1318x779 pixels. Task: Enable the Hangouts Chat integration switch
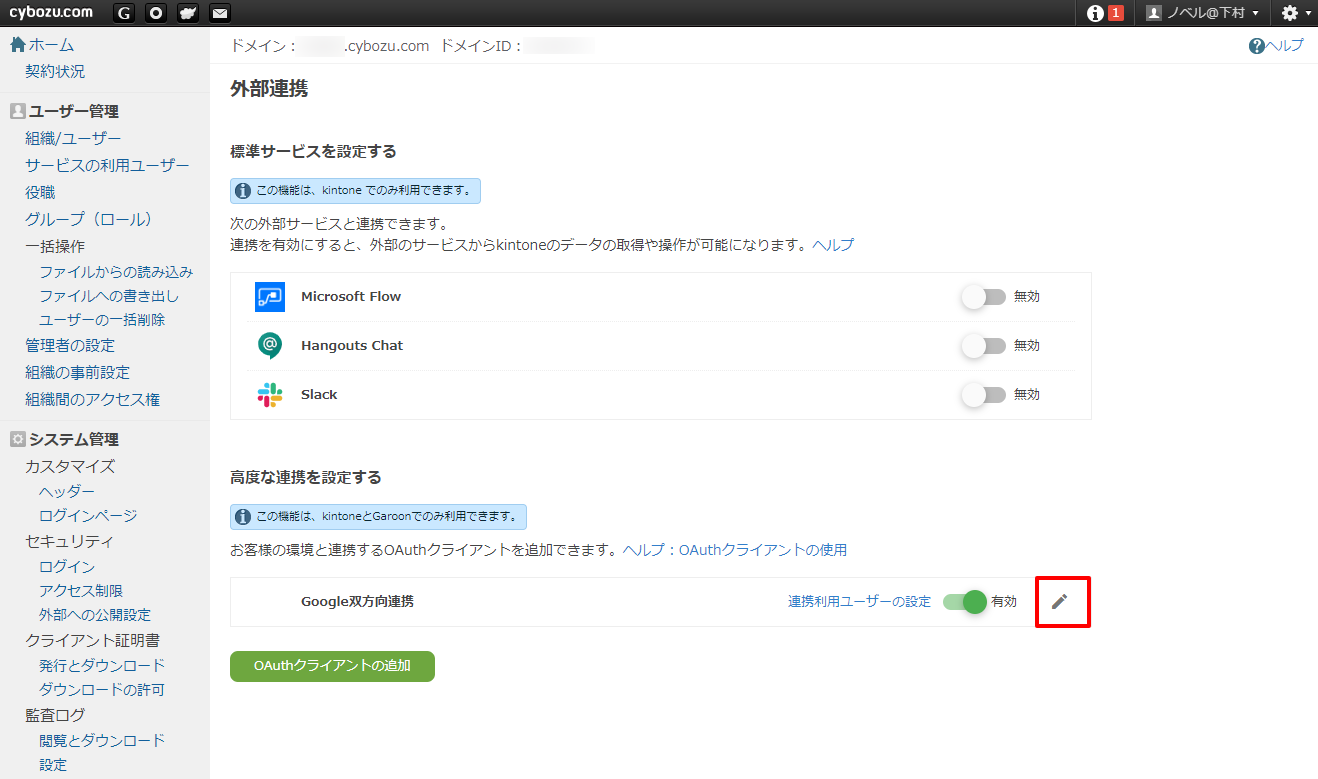(x=983, y=346)
